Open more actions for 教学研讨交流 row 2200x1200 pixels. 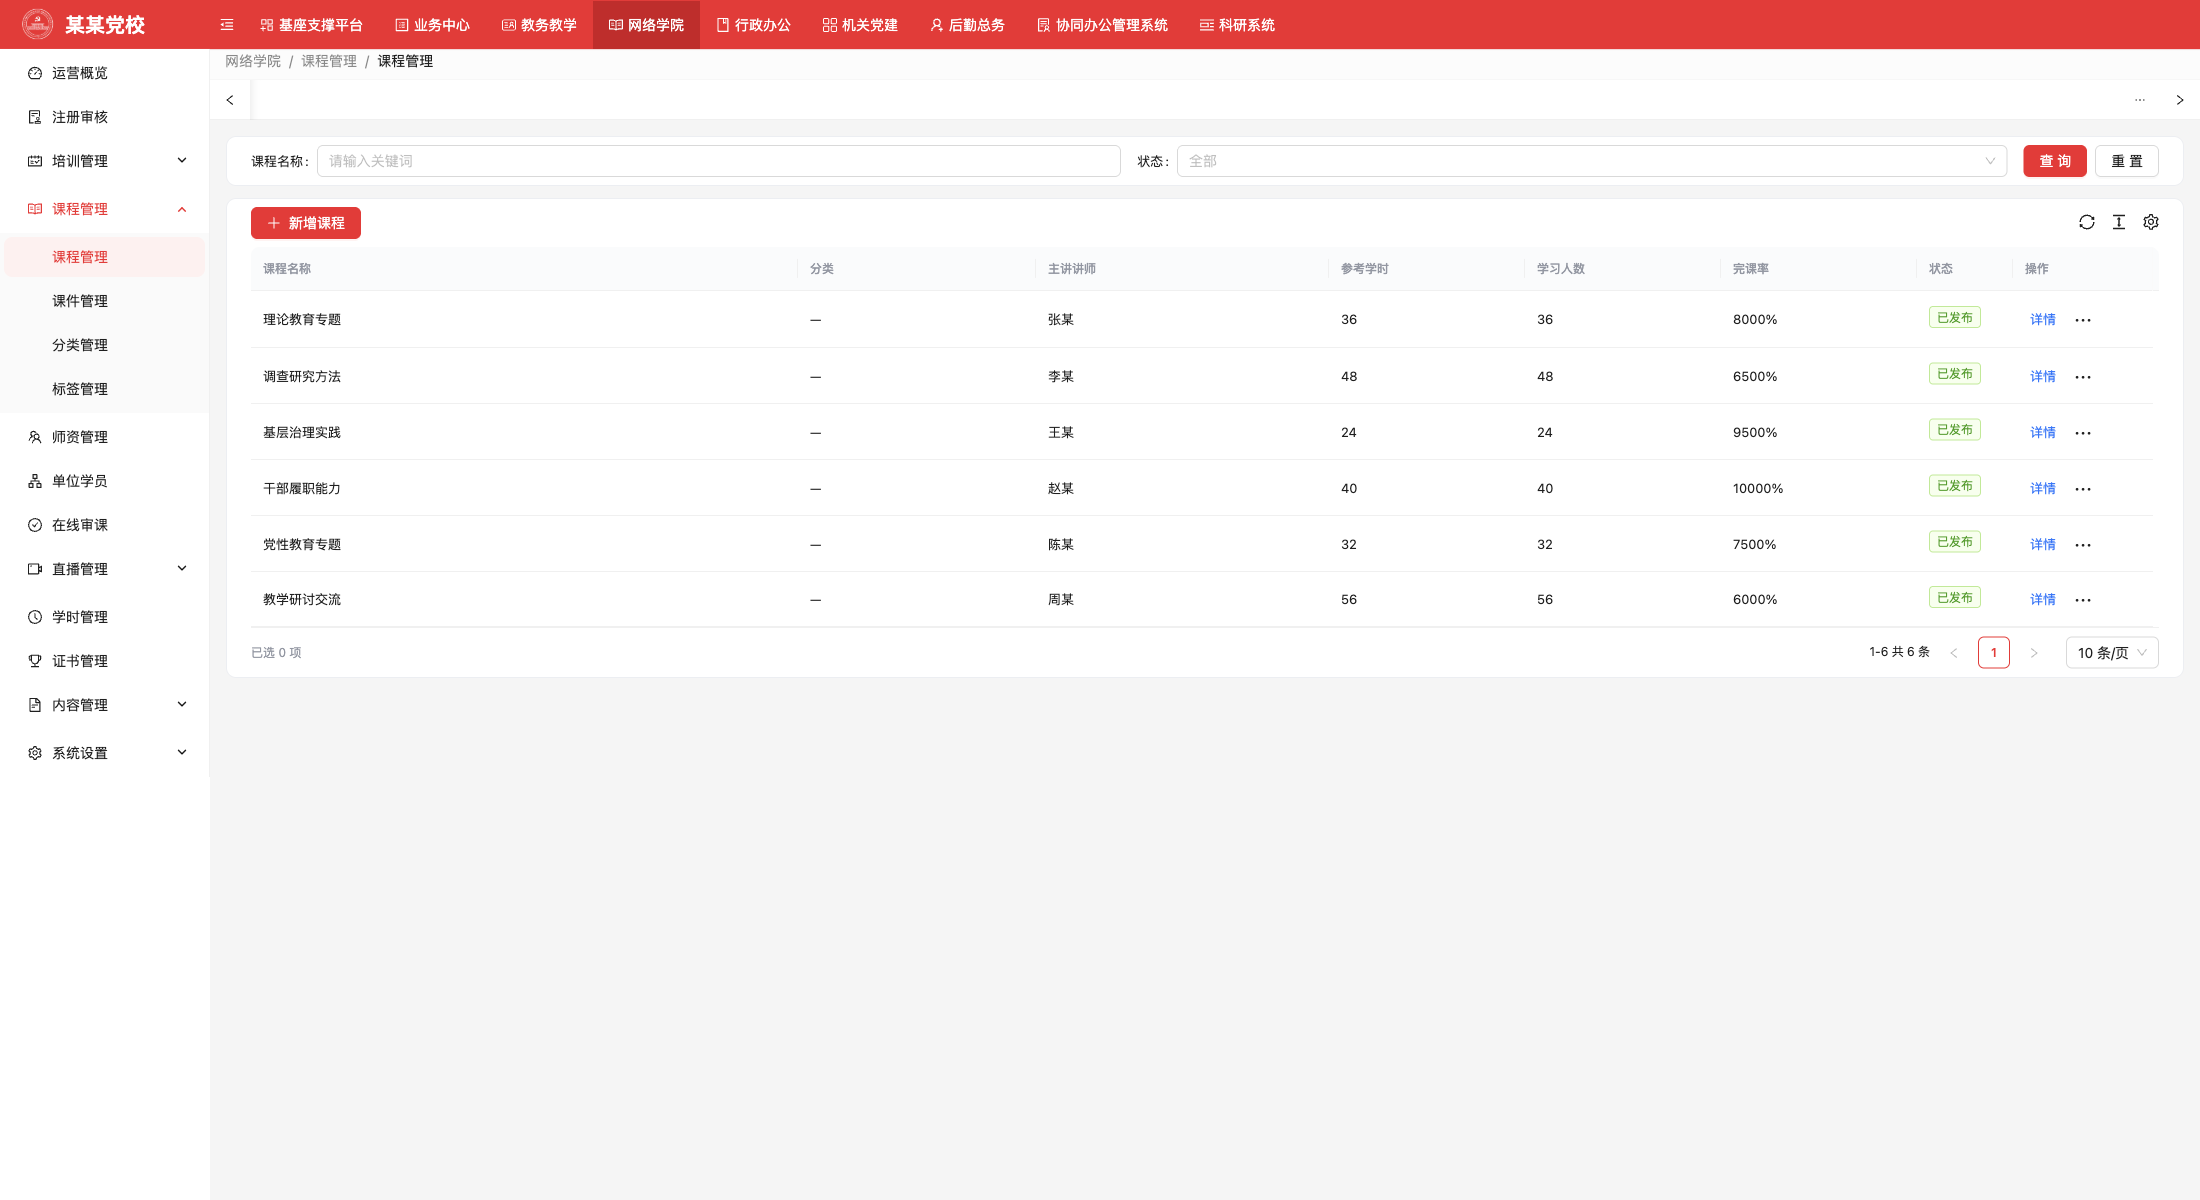pyautogui.click(x=2083, y=600)
